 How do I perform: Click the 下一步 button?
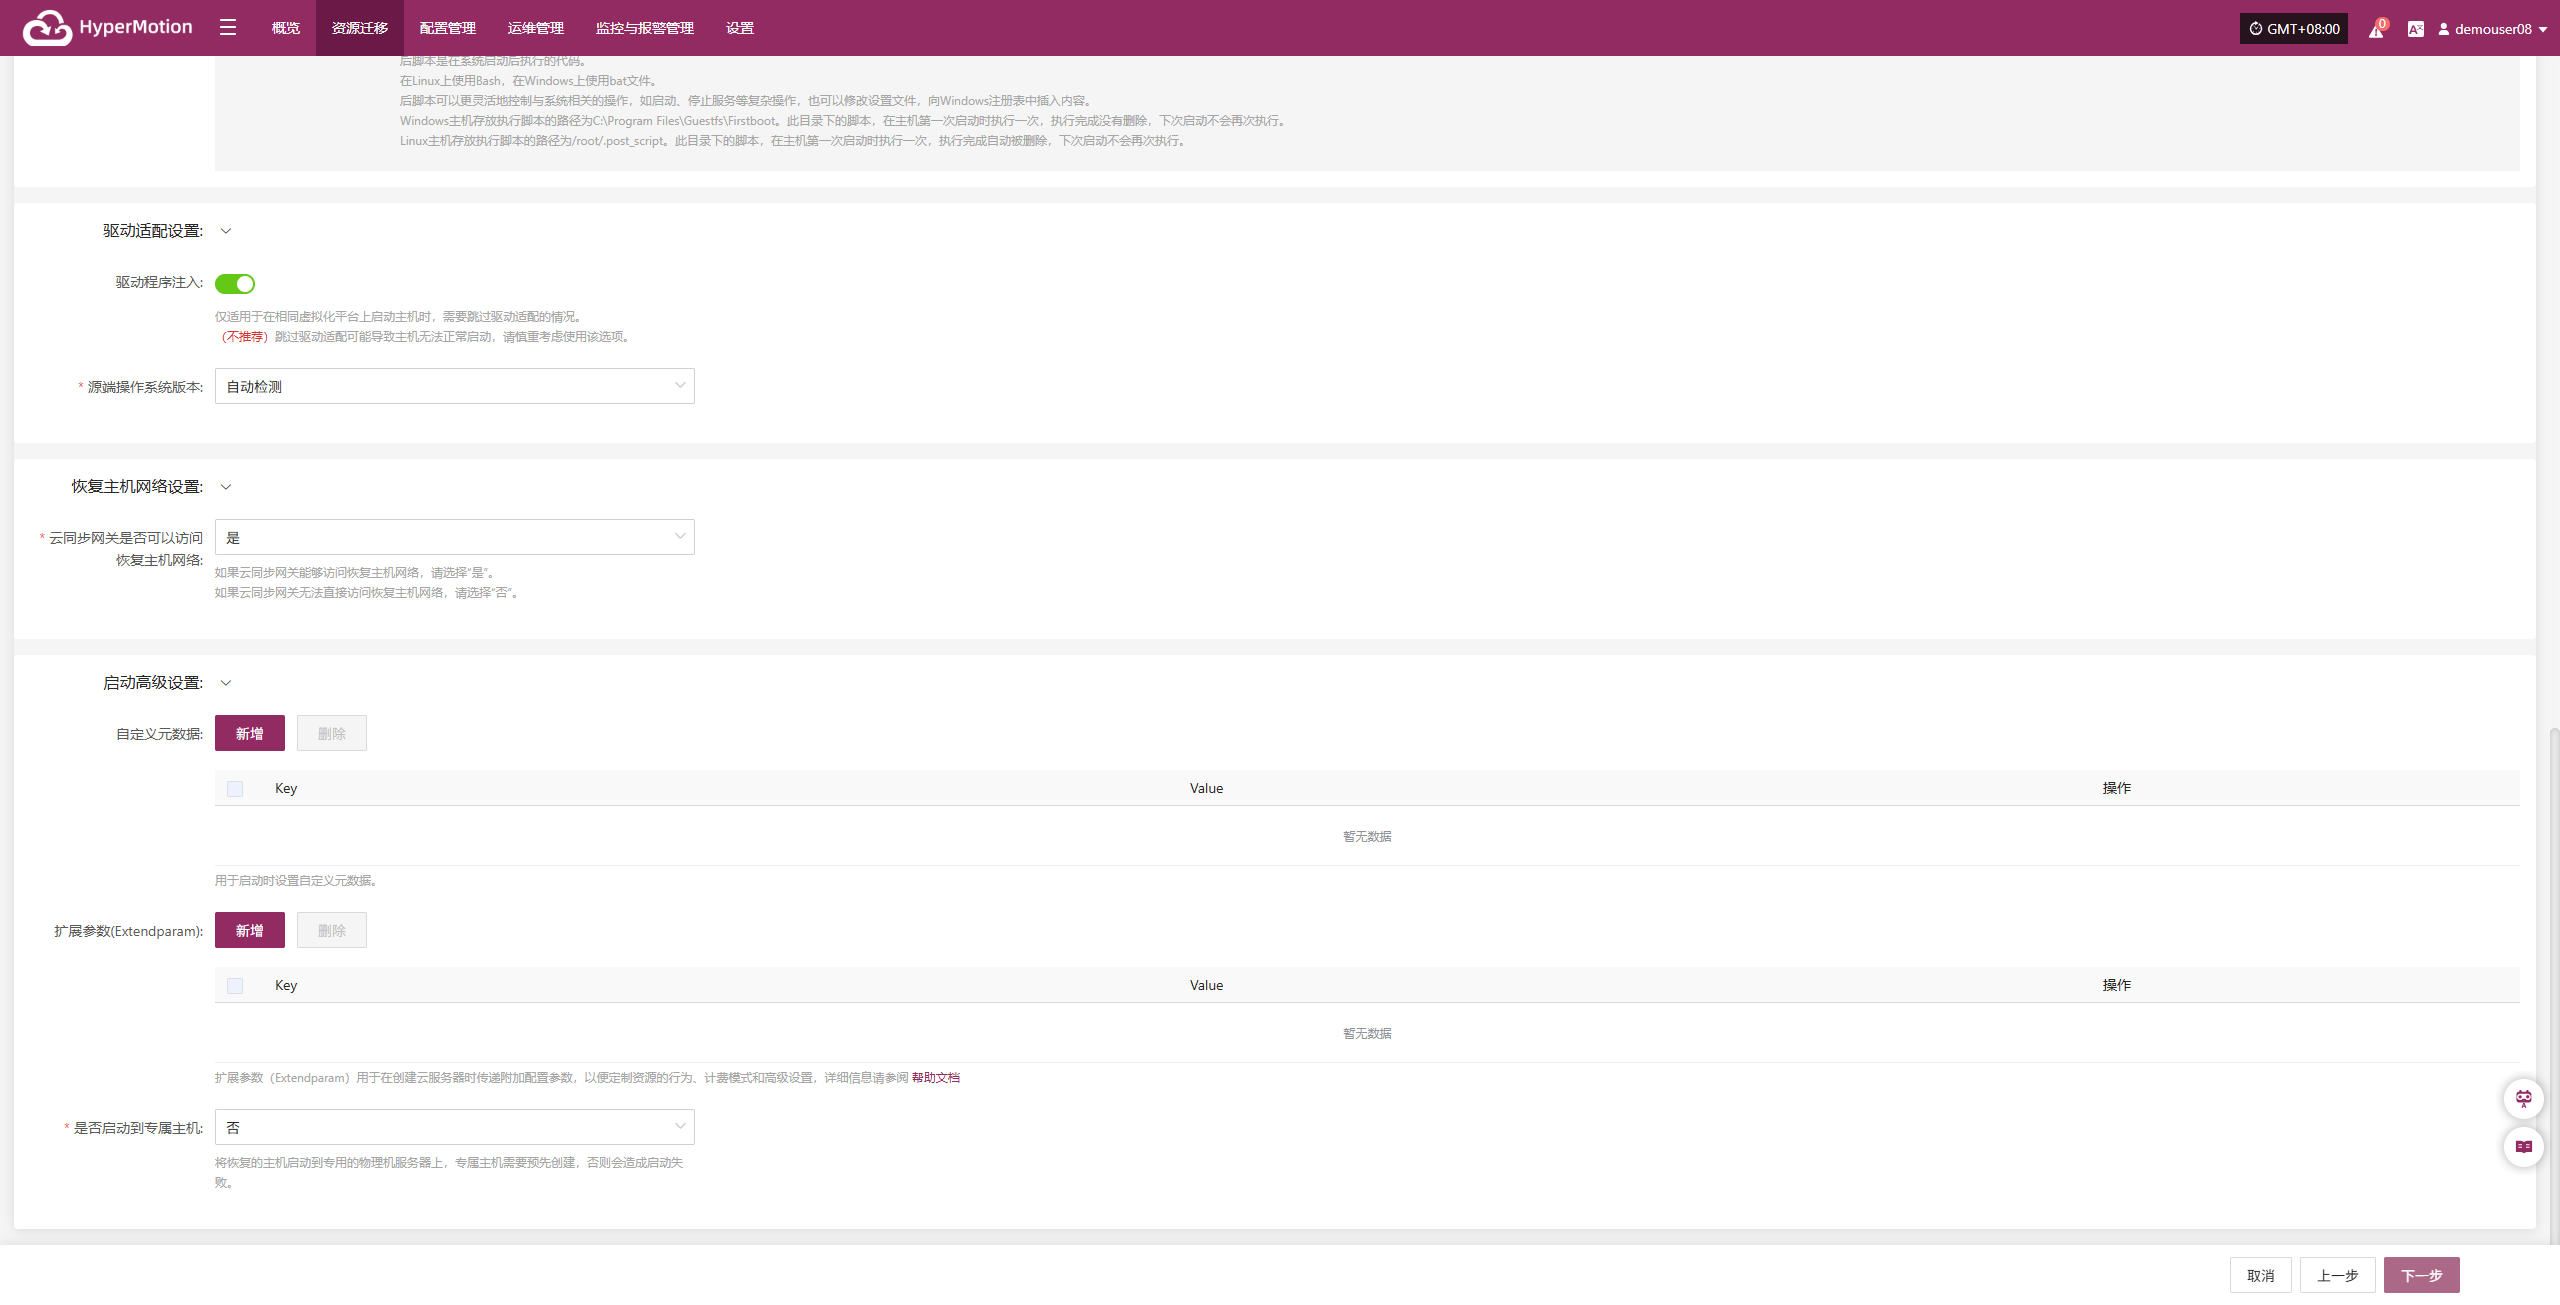[2421, 1275]
